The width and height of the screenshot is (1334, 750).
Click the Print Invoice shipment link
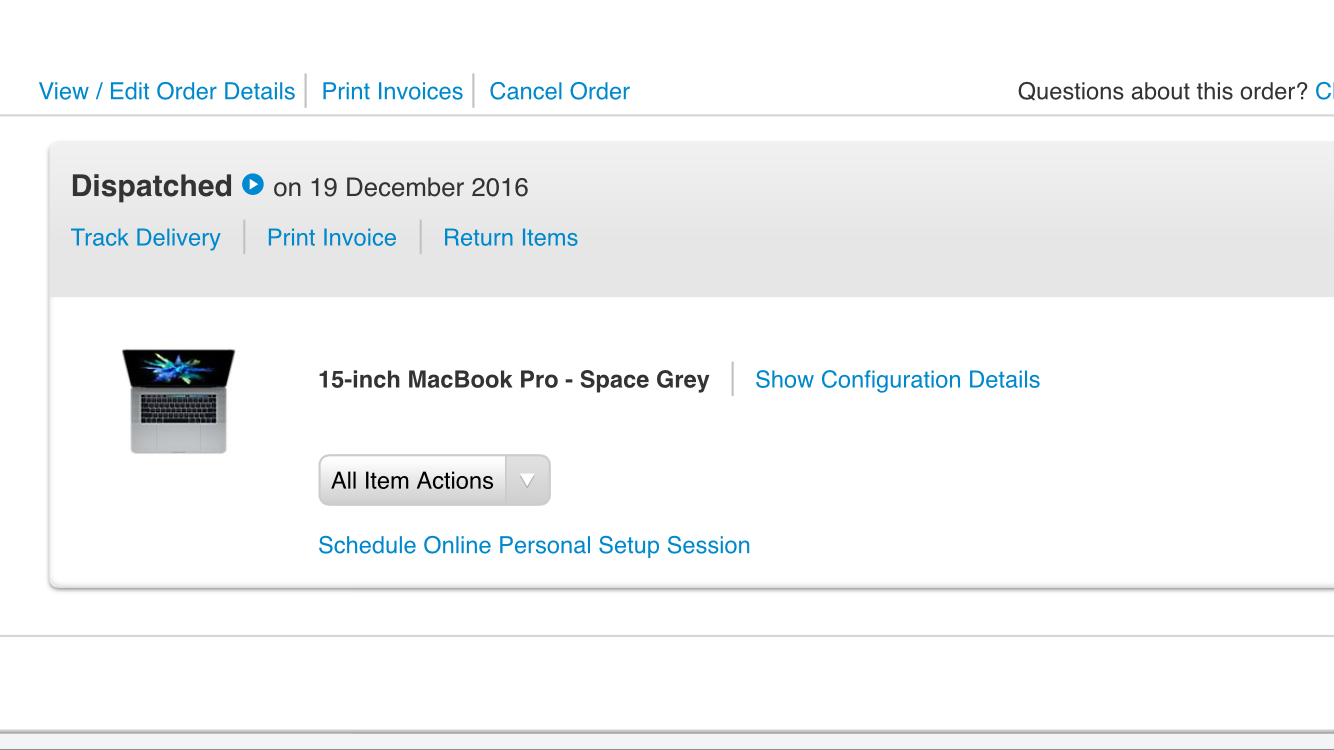coord(332,238)
